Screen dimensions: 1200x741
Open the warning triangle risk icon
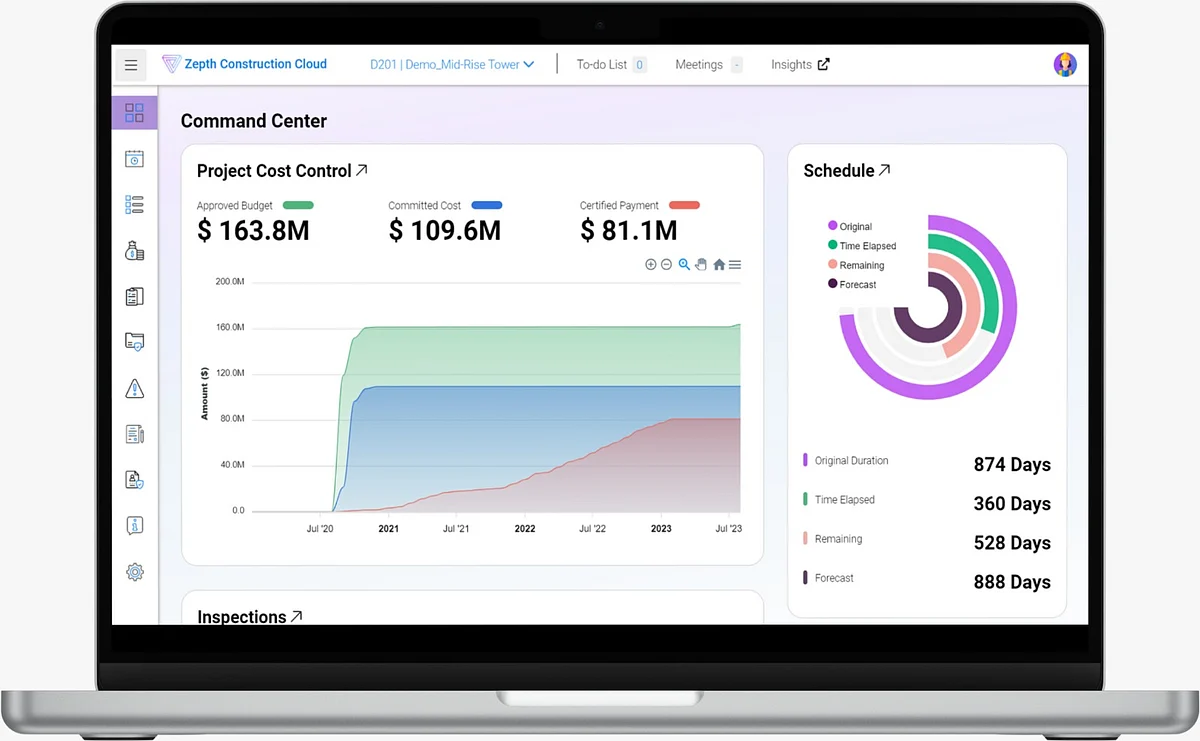134,389
